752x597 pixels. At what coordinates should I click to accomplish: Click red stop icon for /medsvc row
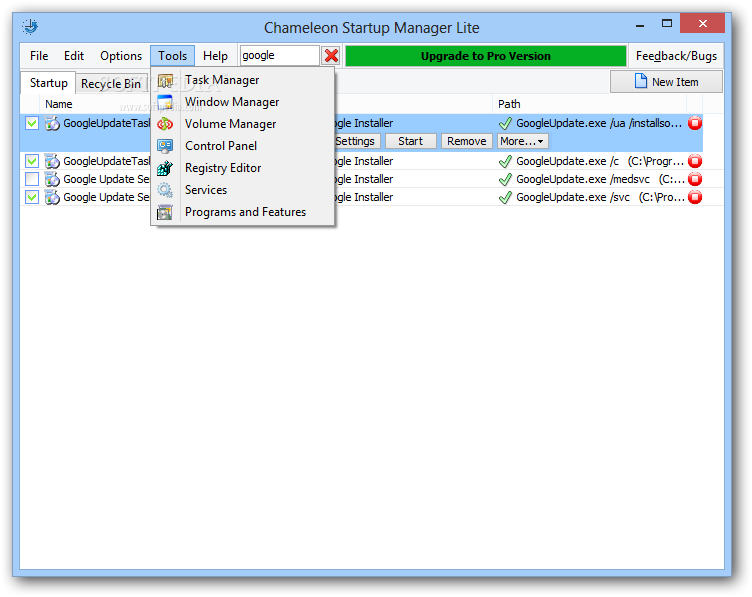pyautogui.click(x=695, y=179)
